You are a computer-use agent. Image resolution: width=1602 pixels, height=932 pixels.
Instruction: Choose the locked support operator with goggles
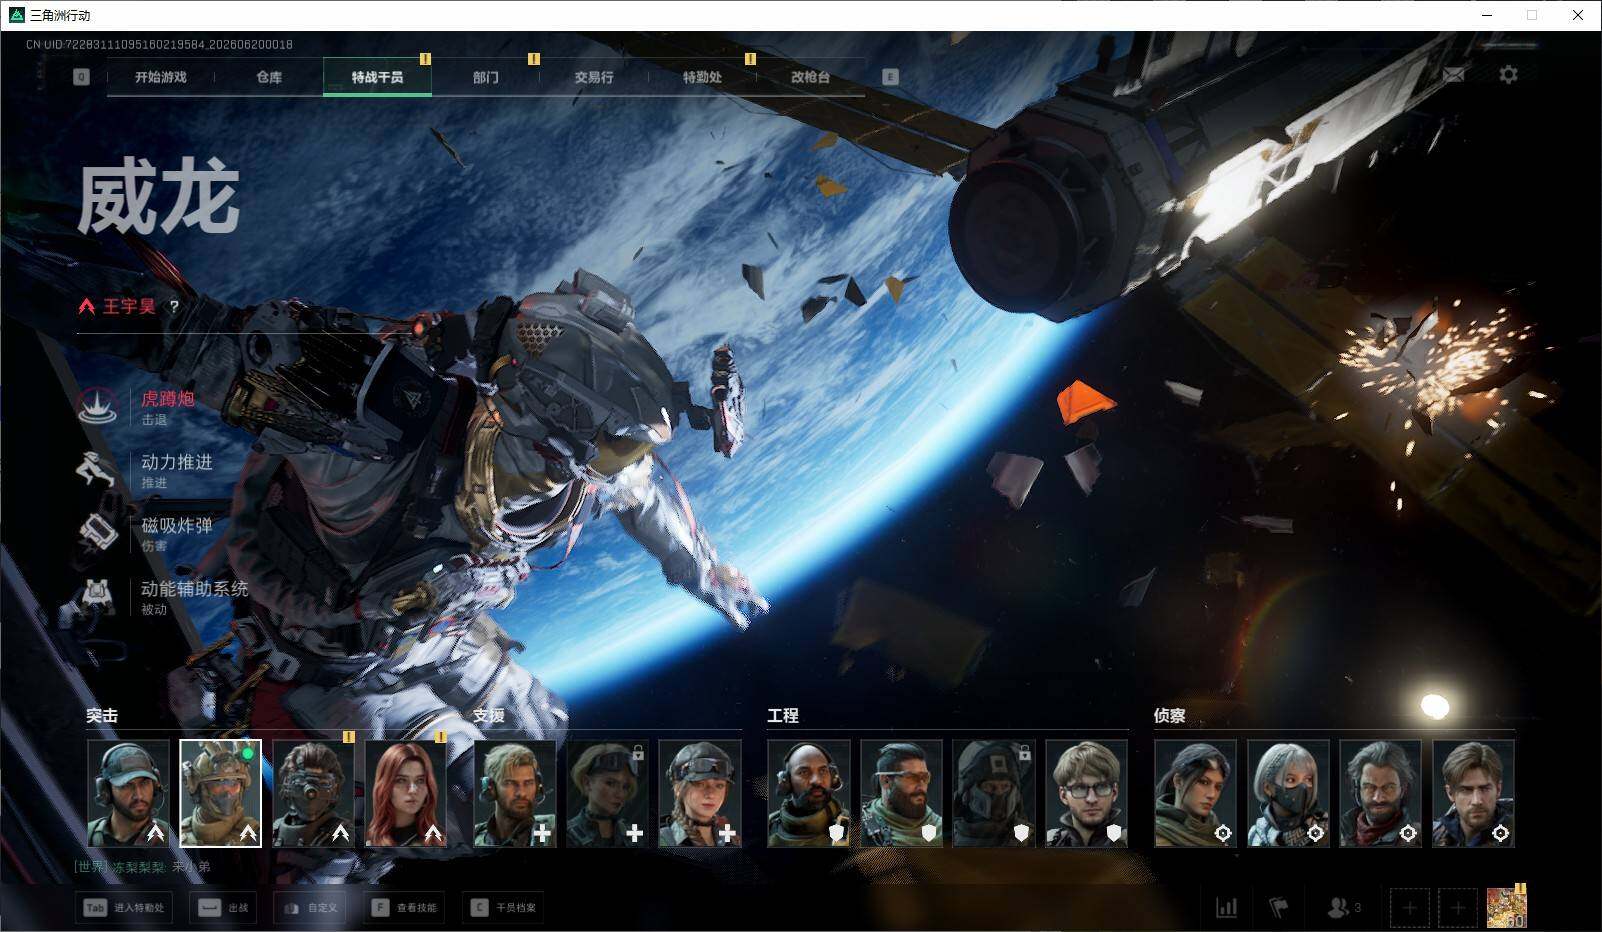(x=608, y=793)
